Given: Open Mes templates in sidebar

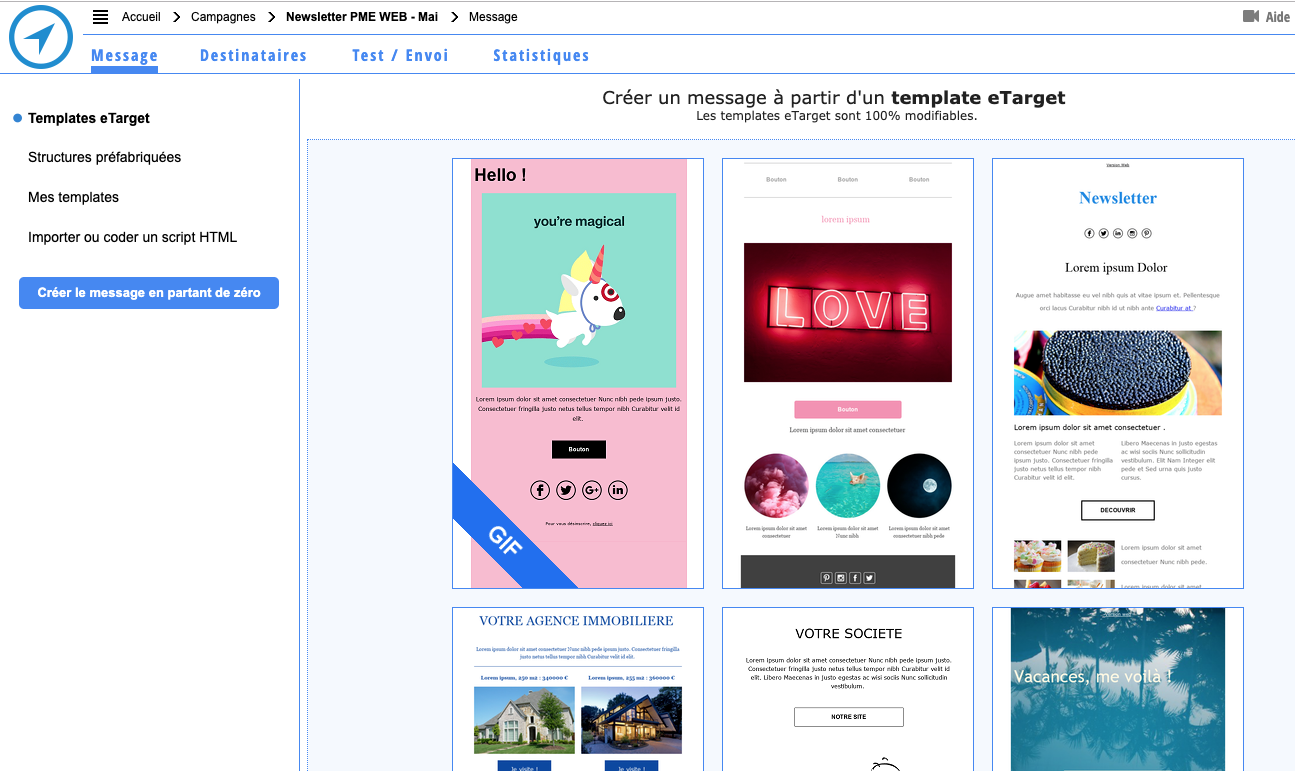Looking at the screenshot, I should click(x=73, y=197).
